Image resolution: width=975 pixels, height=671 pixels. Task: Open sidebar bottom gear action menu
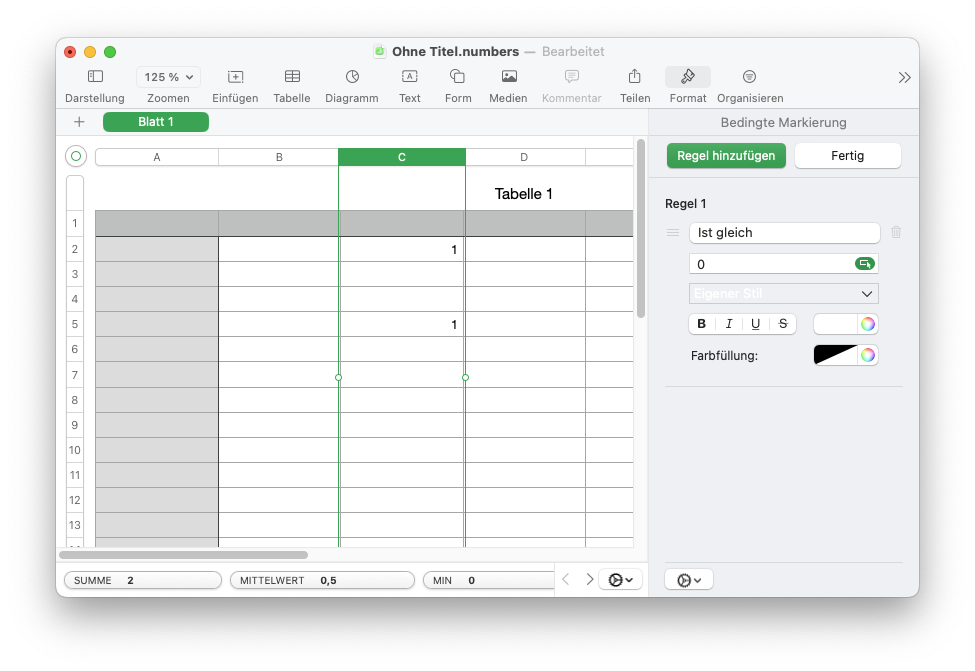coord(689,580)
